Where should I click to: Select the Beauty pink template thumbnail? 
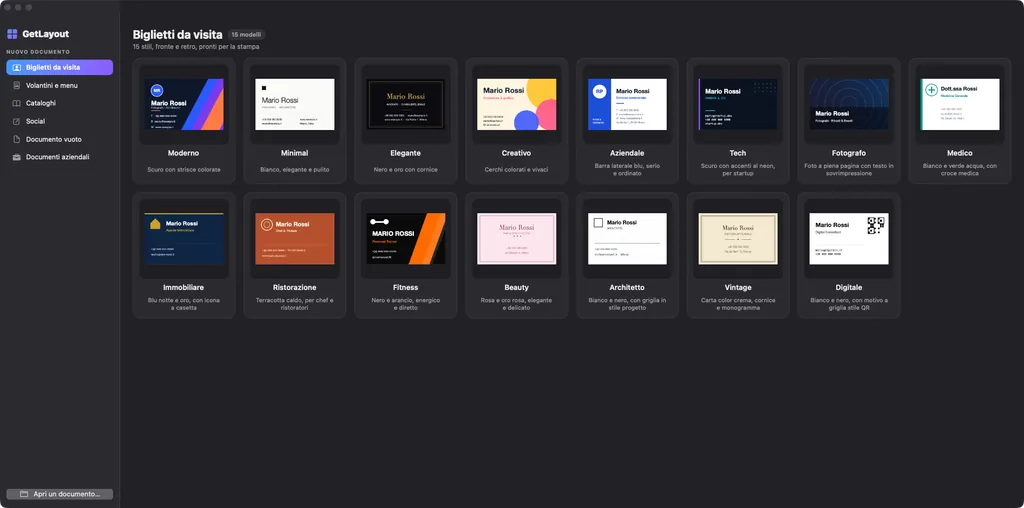(x=517, y=238)
